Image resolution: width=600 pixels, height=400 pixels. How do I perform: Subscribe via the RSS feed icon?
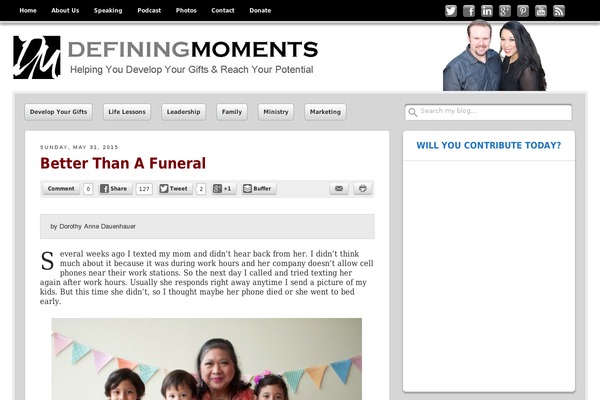click(559, 11)
